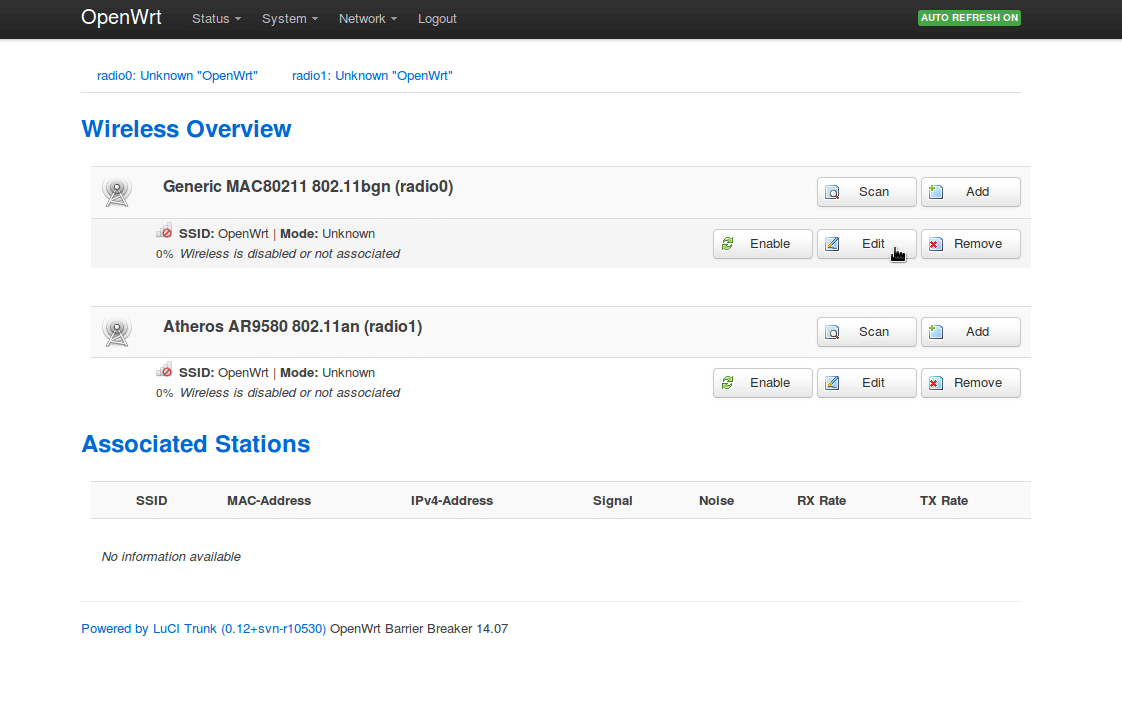Image resolution: width=1122 pixels, height=707 pixels.
Task: Open the Network dropdown menu
Action: 367,19
